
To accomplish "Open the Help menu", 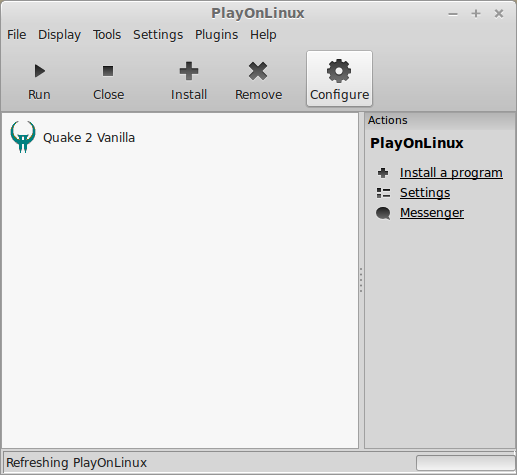I will (263, 35).
